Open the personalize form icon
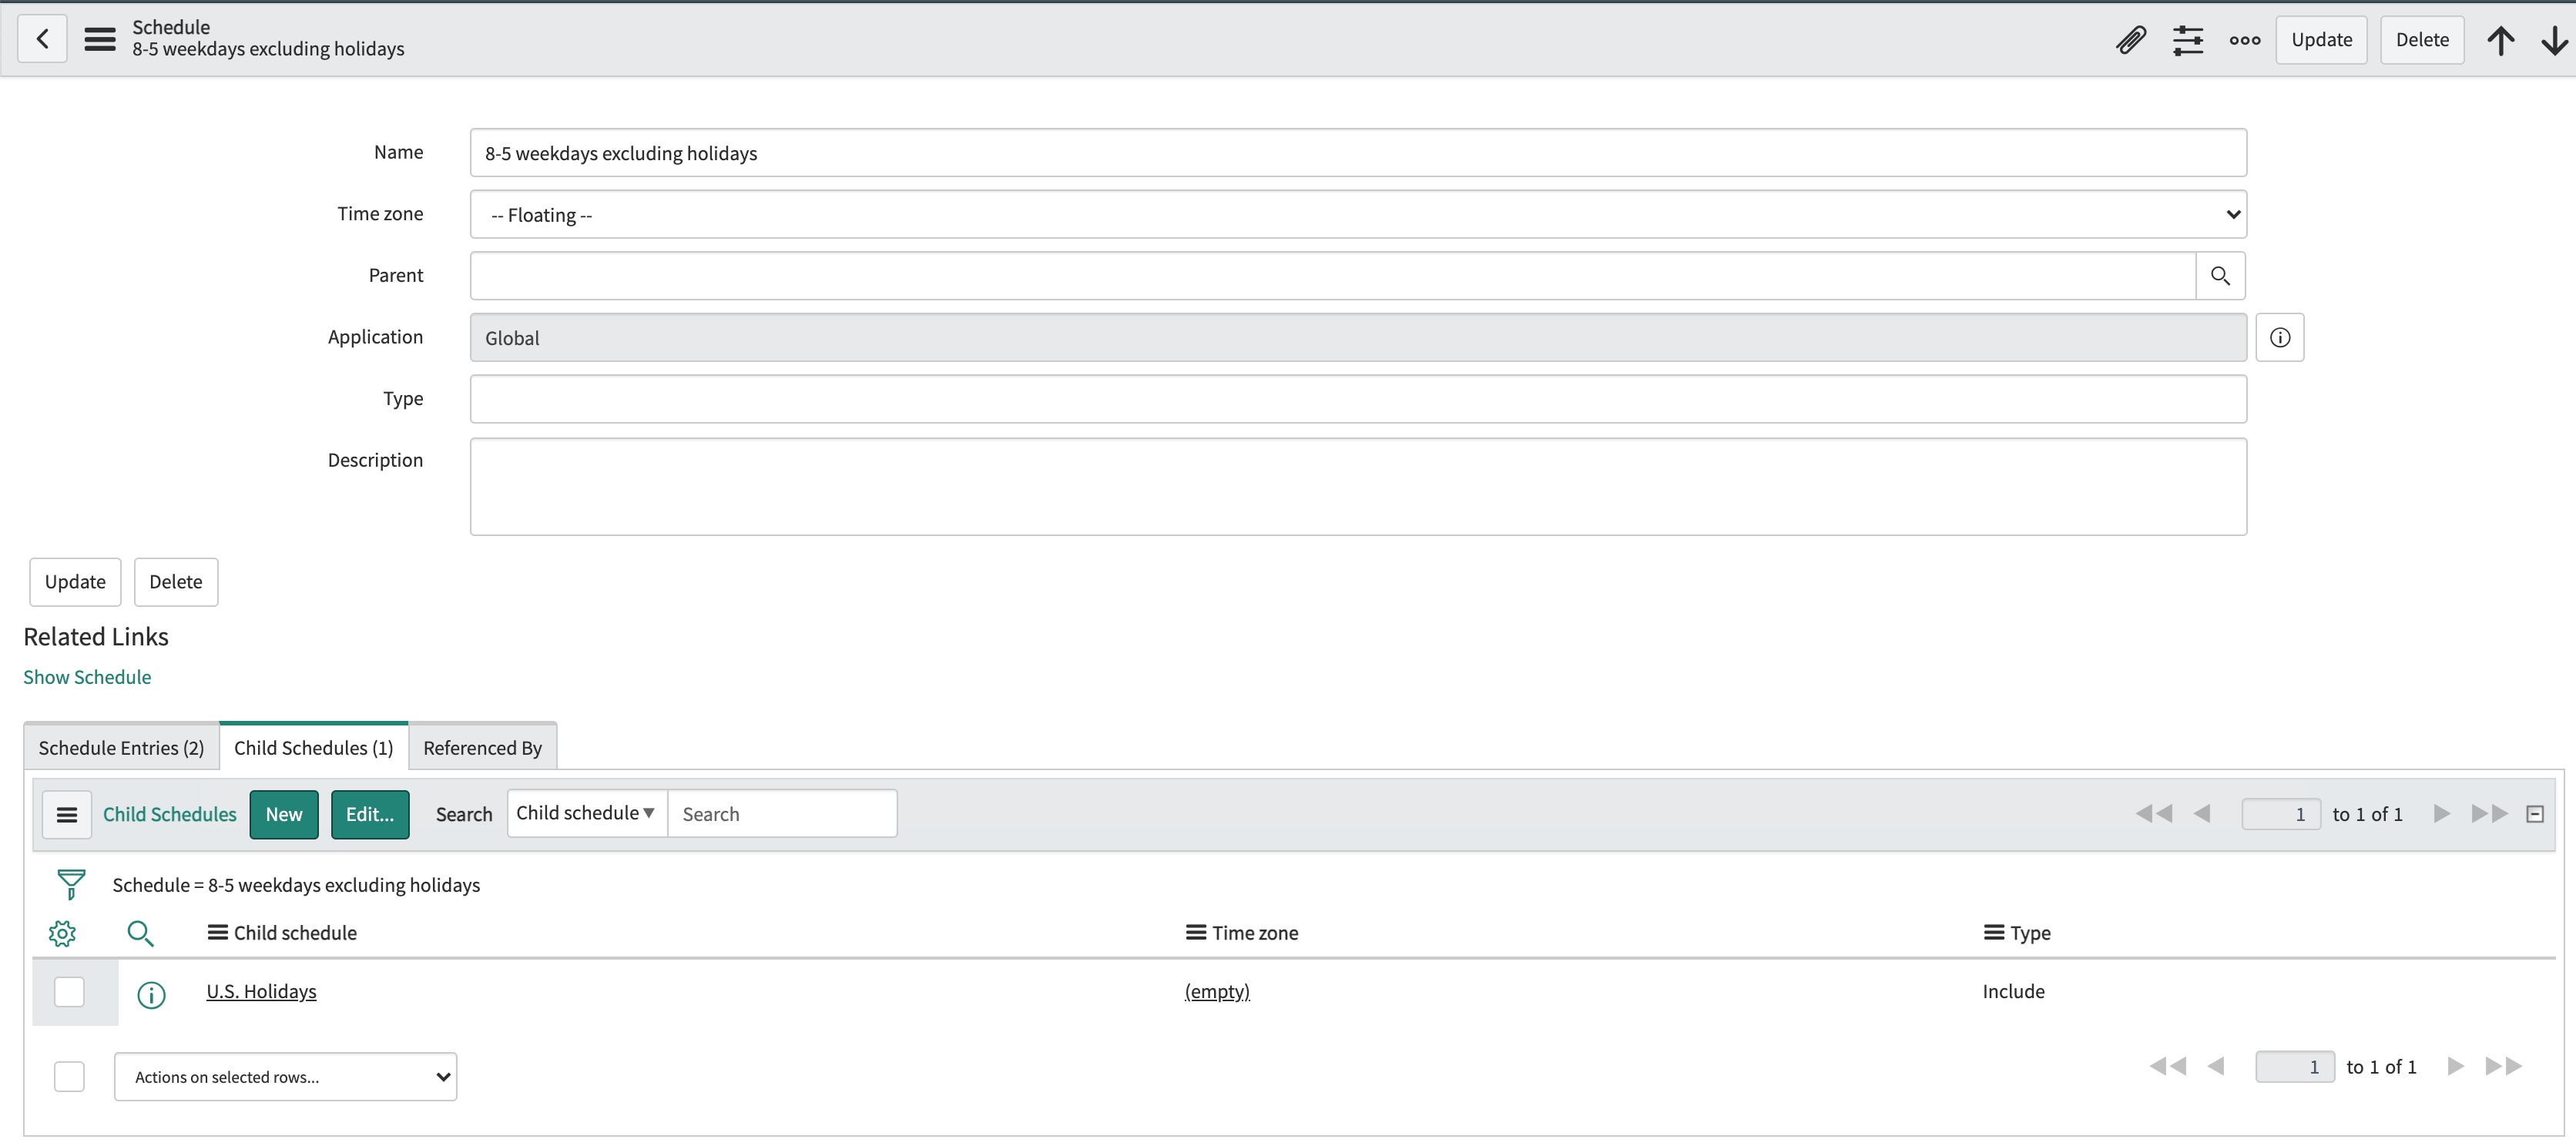The width and height of the screenshot is (2576, 1146). [x=2188, y=40]
